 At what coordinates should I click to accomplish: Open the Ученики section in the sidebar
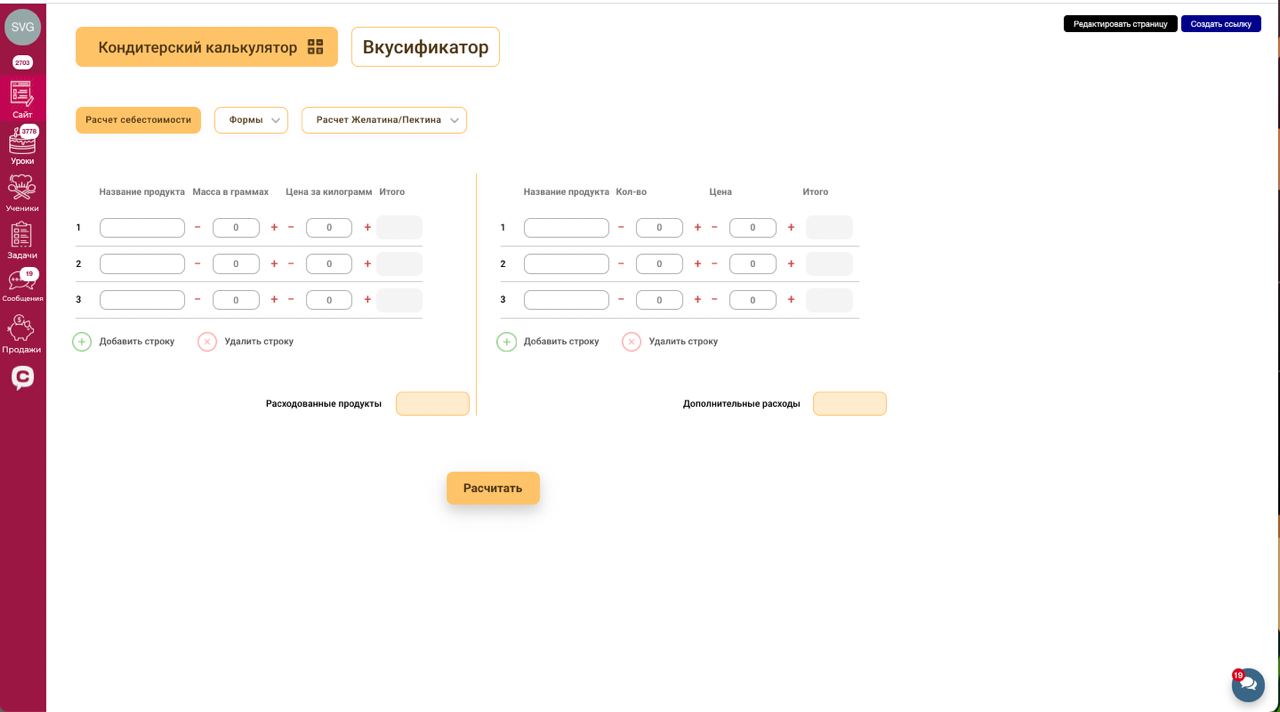pos(22,193)
